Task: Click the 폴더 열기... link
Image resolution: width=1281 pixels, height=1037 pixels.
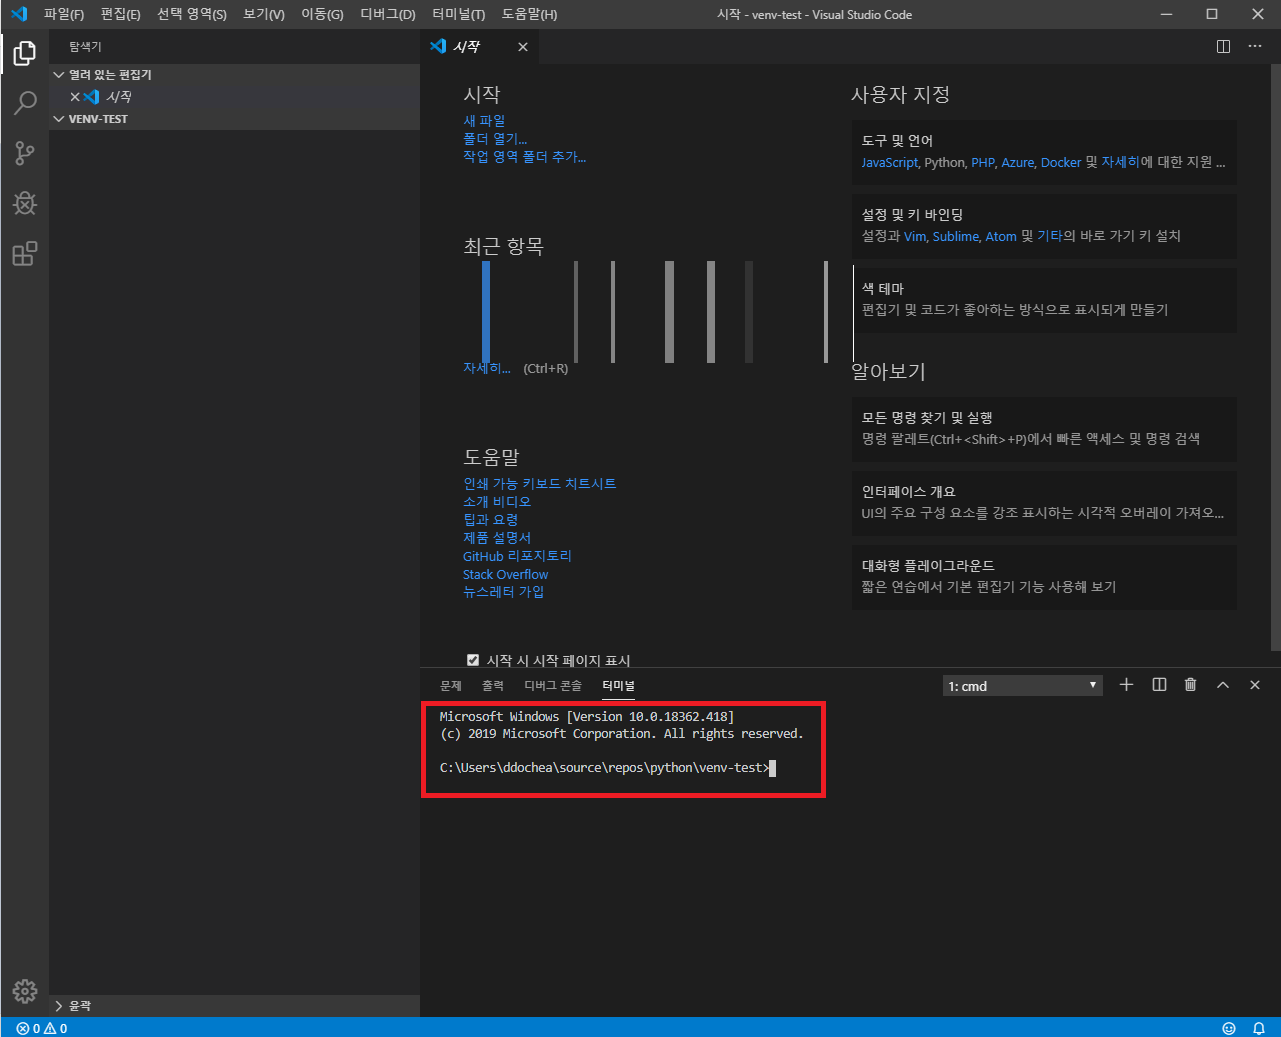Action: [x=495, y=139]
